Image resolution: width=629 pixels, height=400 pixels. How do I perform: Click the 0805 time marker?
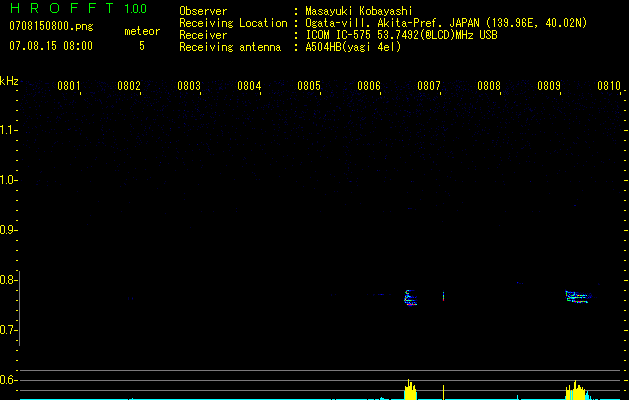pos(308,86)
